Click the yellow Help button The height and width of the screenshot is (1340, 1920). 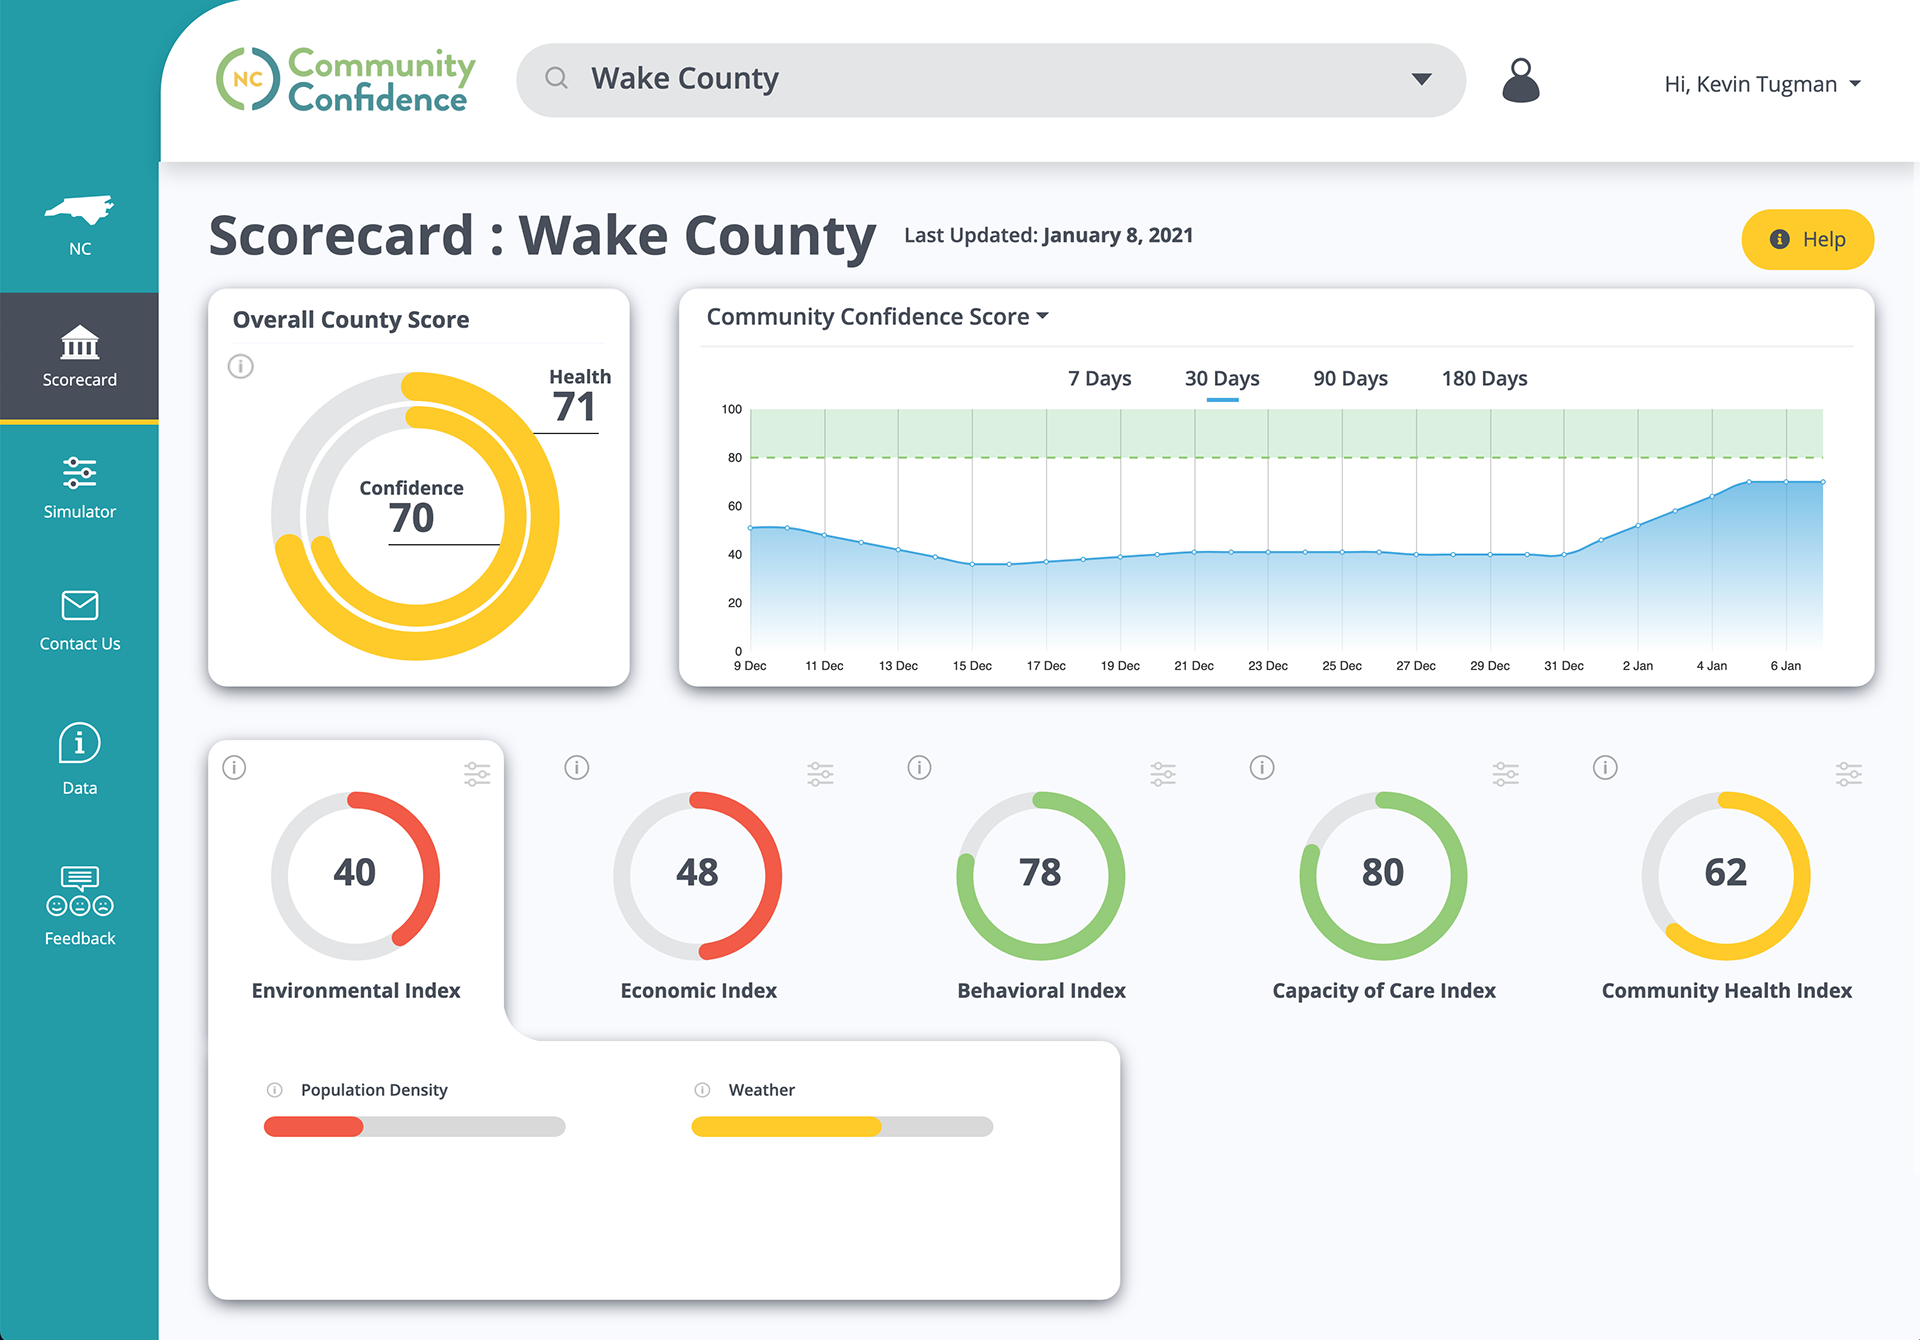click(1807, 239)
